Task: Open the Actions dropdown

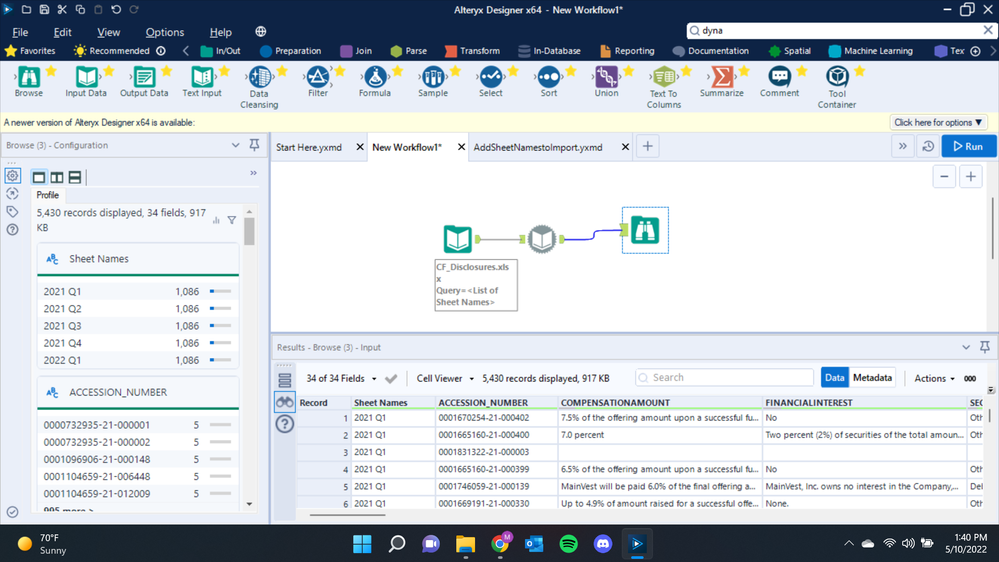Action: 935,378
